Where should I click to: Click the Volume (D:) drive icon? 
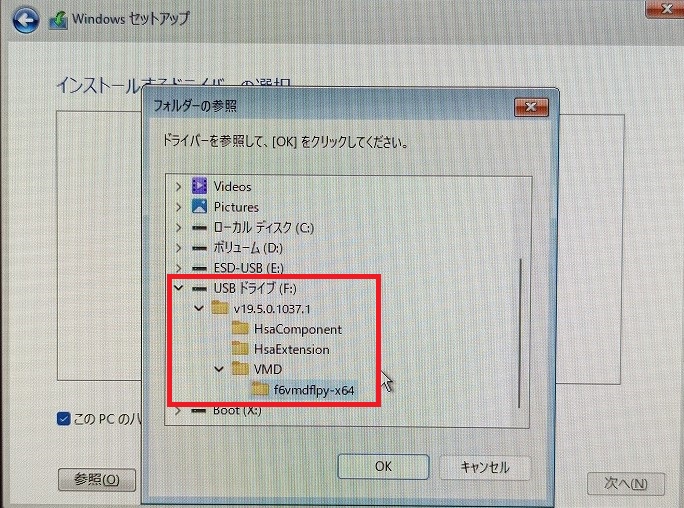coord(199,248)
